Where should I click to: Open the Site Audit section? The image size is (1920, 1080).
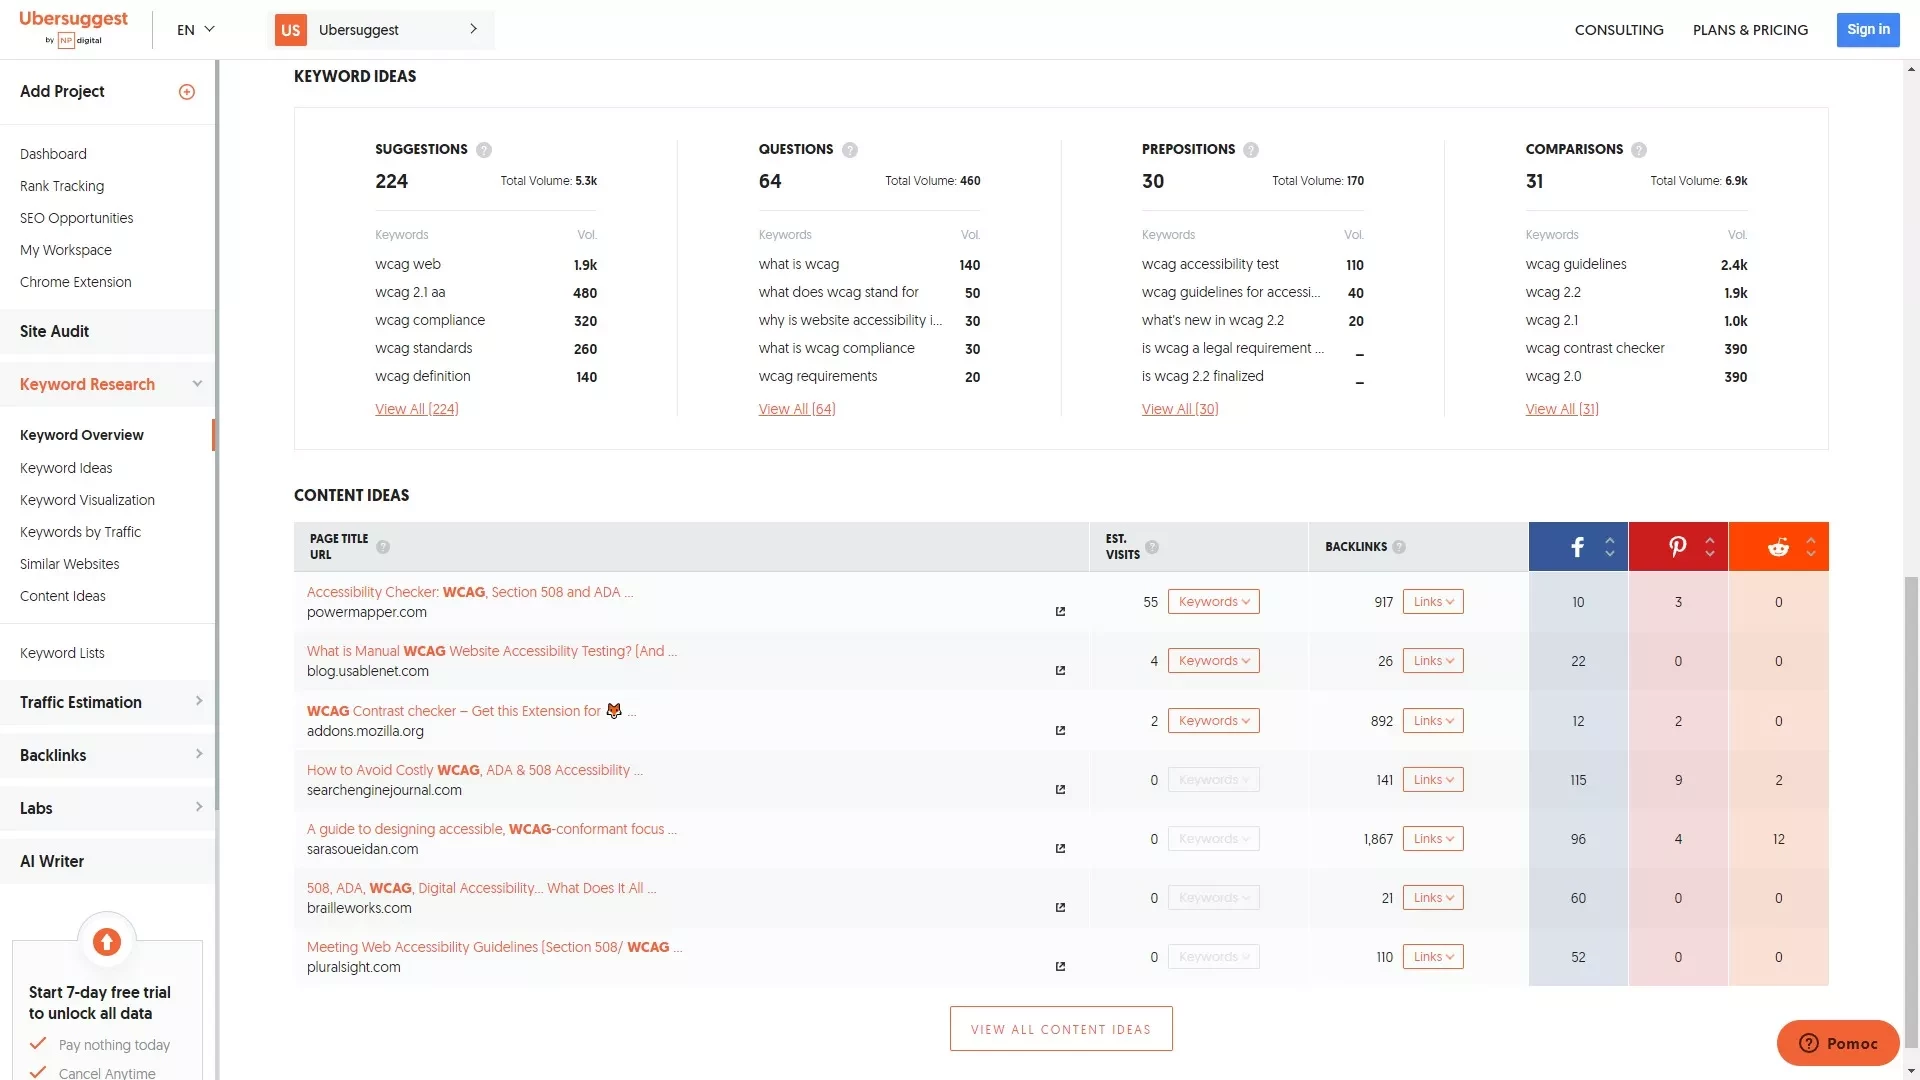click(107, 331)
